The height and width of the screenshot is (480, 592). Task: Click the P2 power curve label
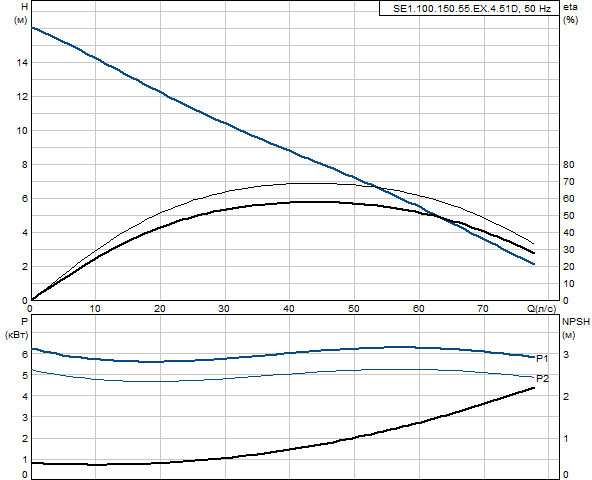point(543,378)
